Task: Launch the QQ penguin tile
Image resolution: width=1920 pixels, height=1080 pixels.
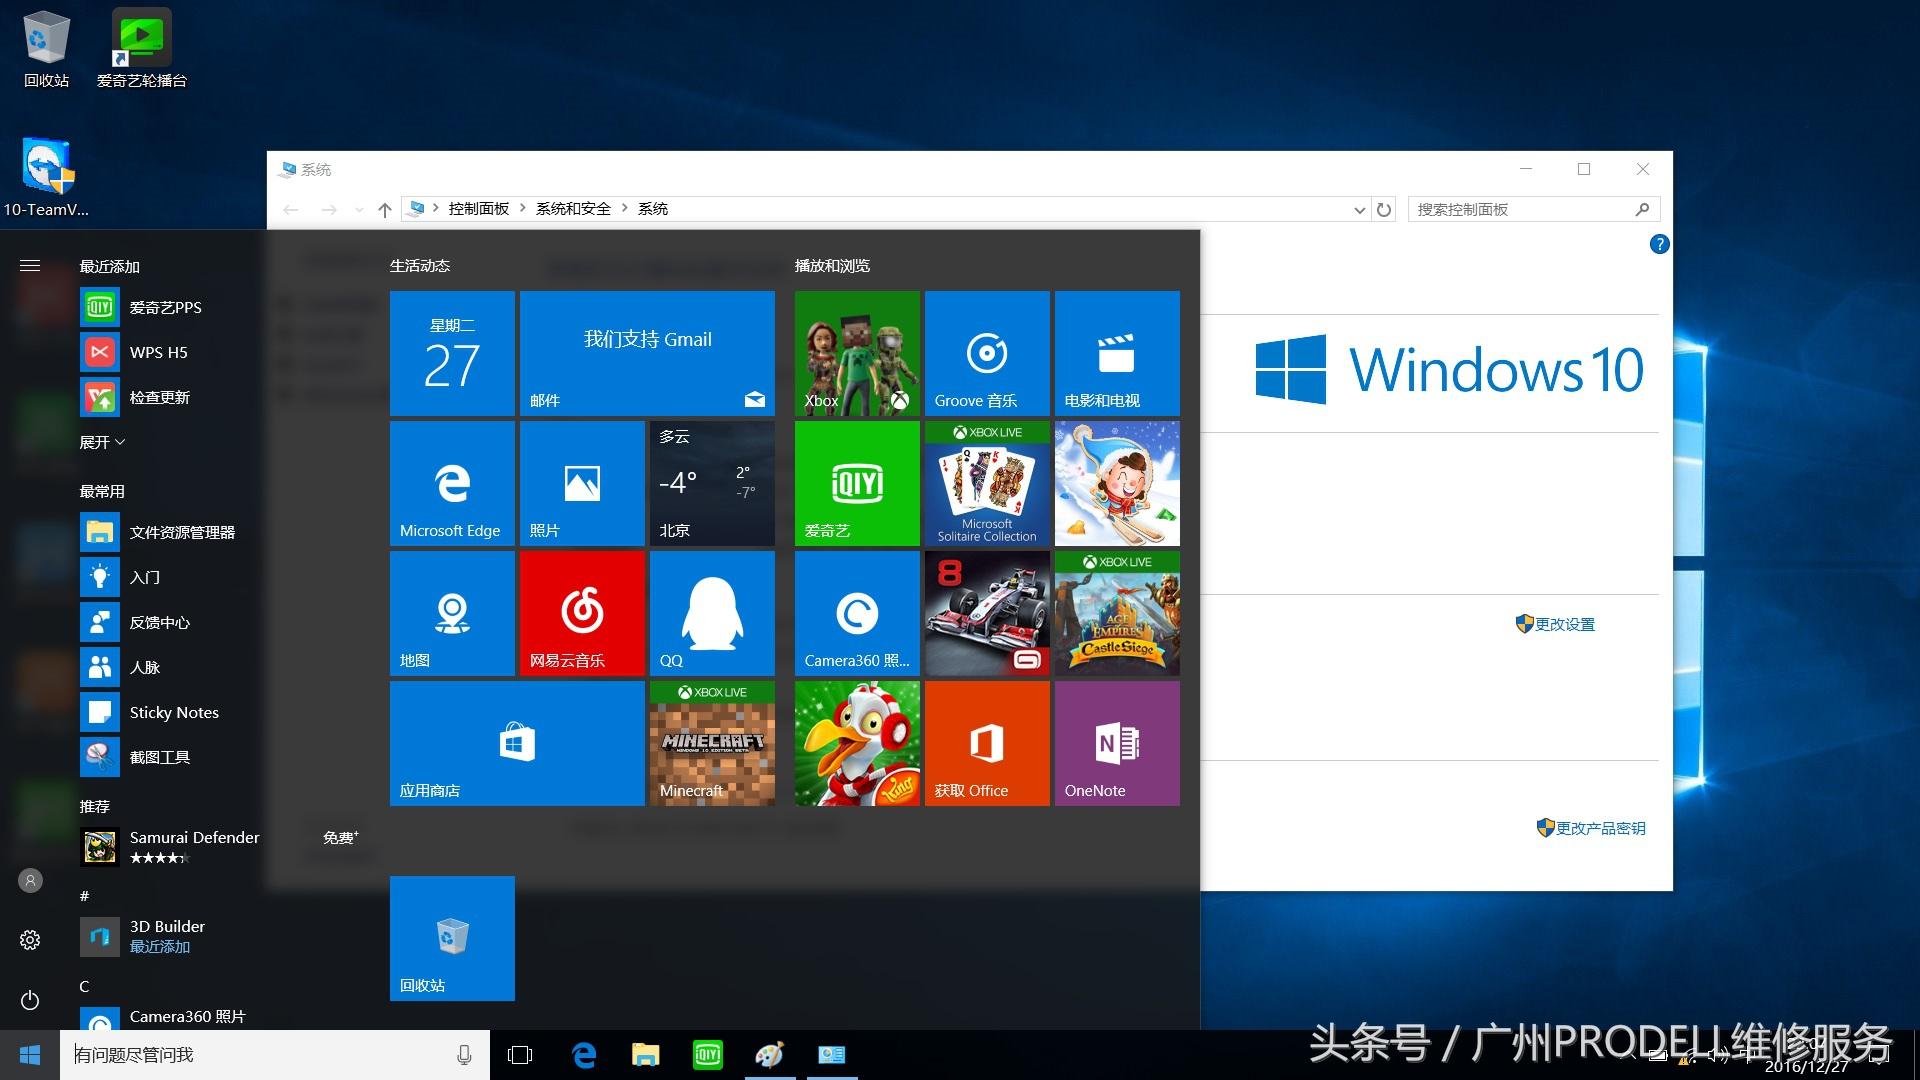Action: (712, 613)
